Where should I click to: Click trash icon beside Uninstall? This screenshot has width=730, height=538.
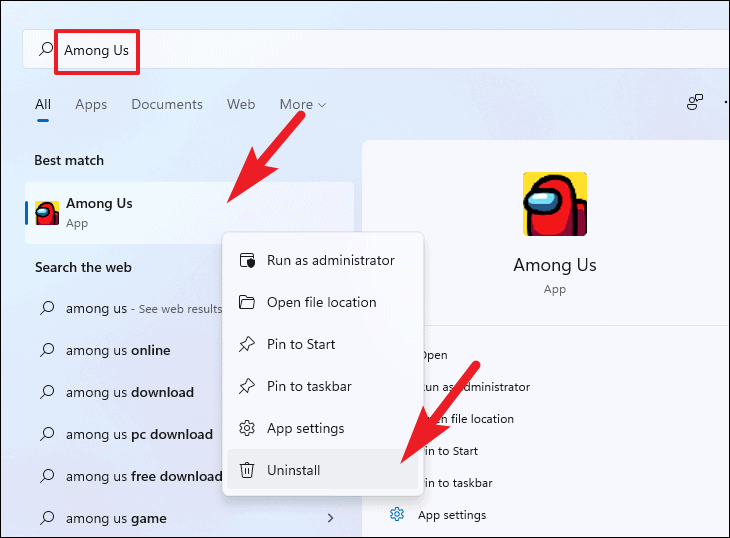click(247, 470)
